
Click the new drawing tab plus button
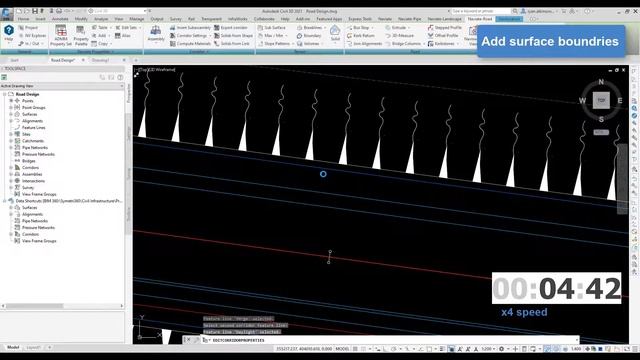tap(136, 60)
